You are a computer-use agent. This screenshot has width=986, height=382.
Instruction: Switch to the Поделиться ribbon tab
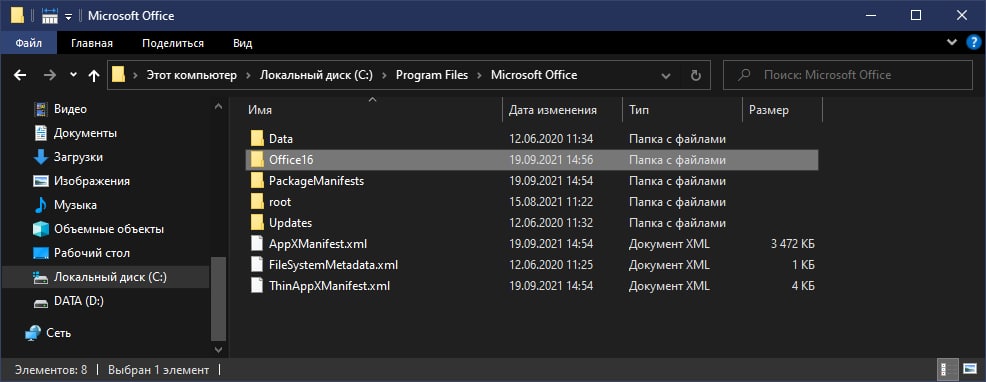(x=173, y=43)
